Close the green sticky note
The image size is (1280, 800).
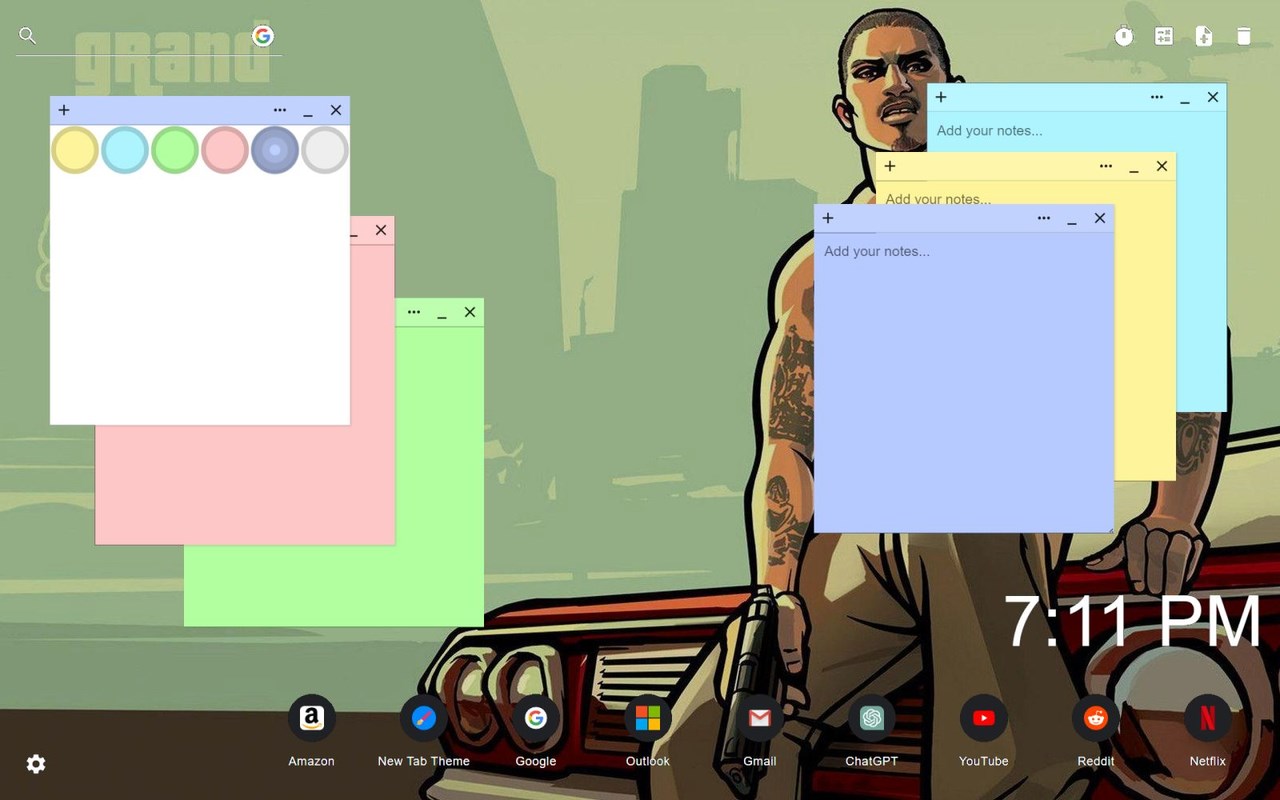470,312
